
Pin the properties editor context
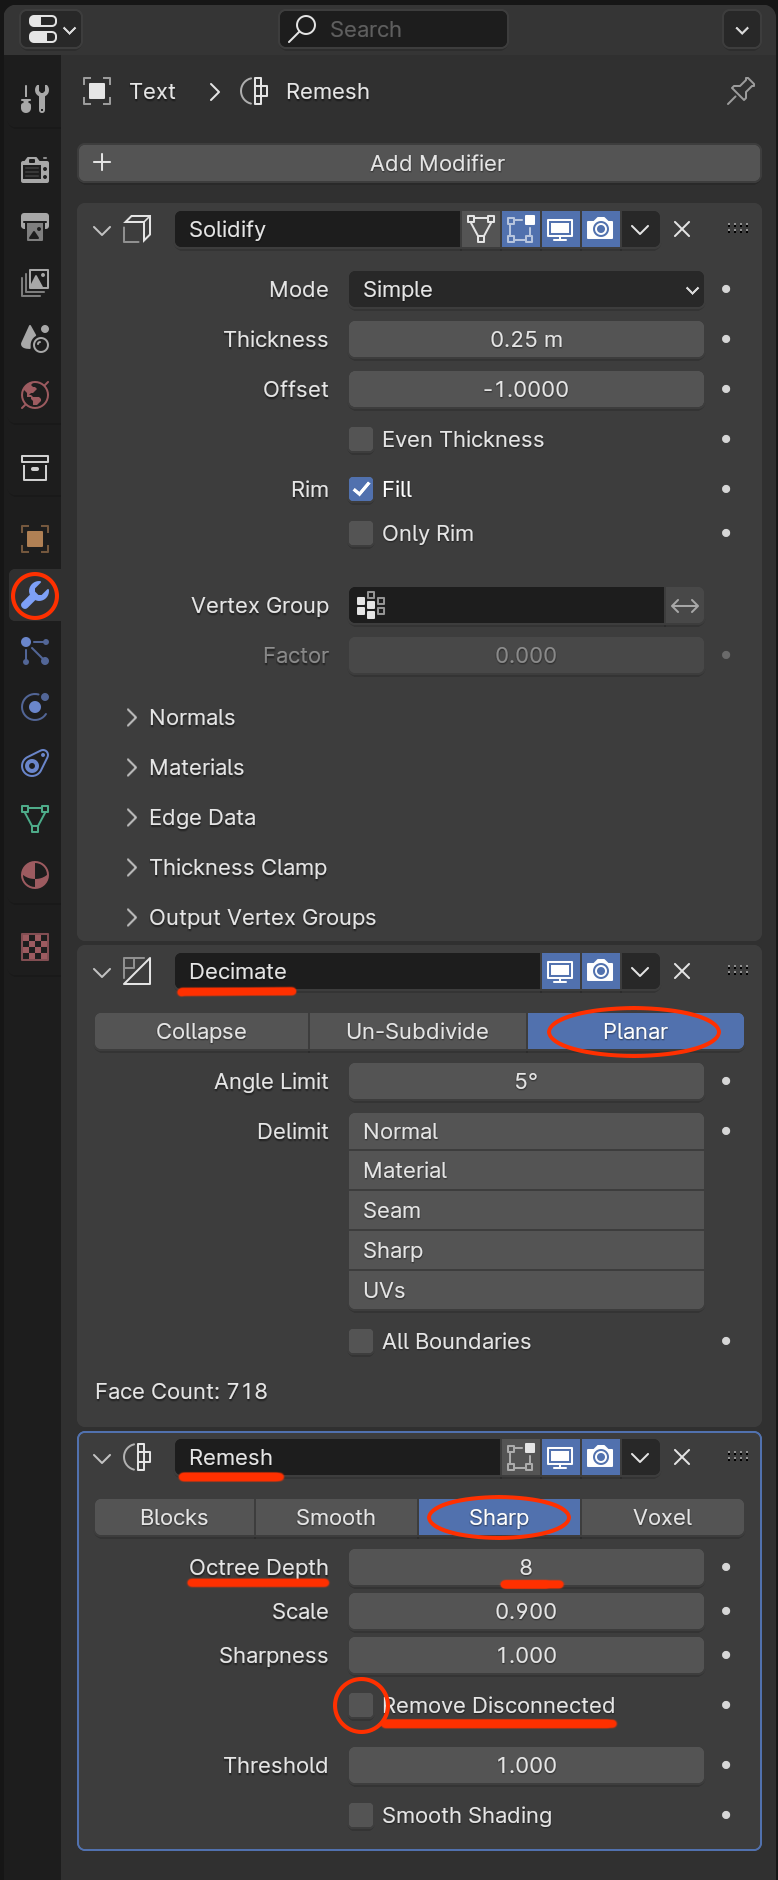coord(740,92)
